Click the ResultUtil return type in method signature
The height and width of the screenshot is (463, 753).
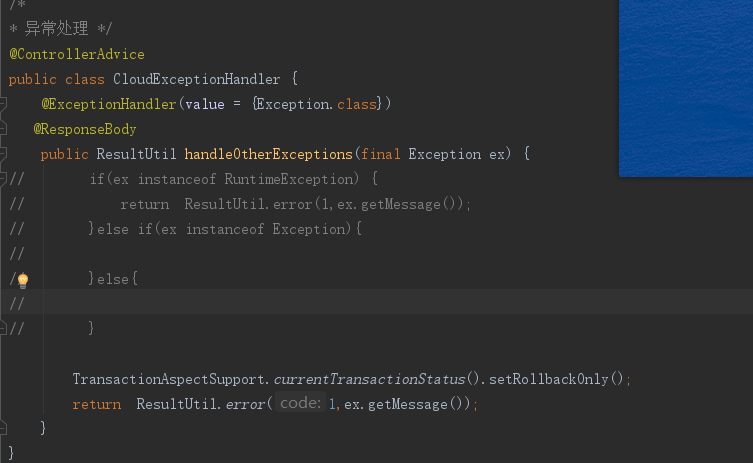tap(136, 154)
